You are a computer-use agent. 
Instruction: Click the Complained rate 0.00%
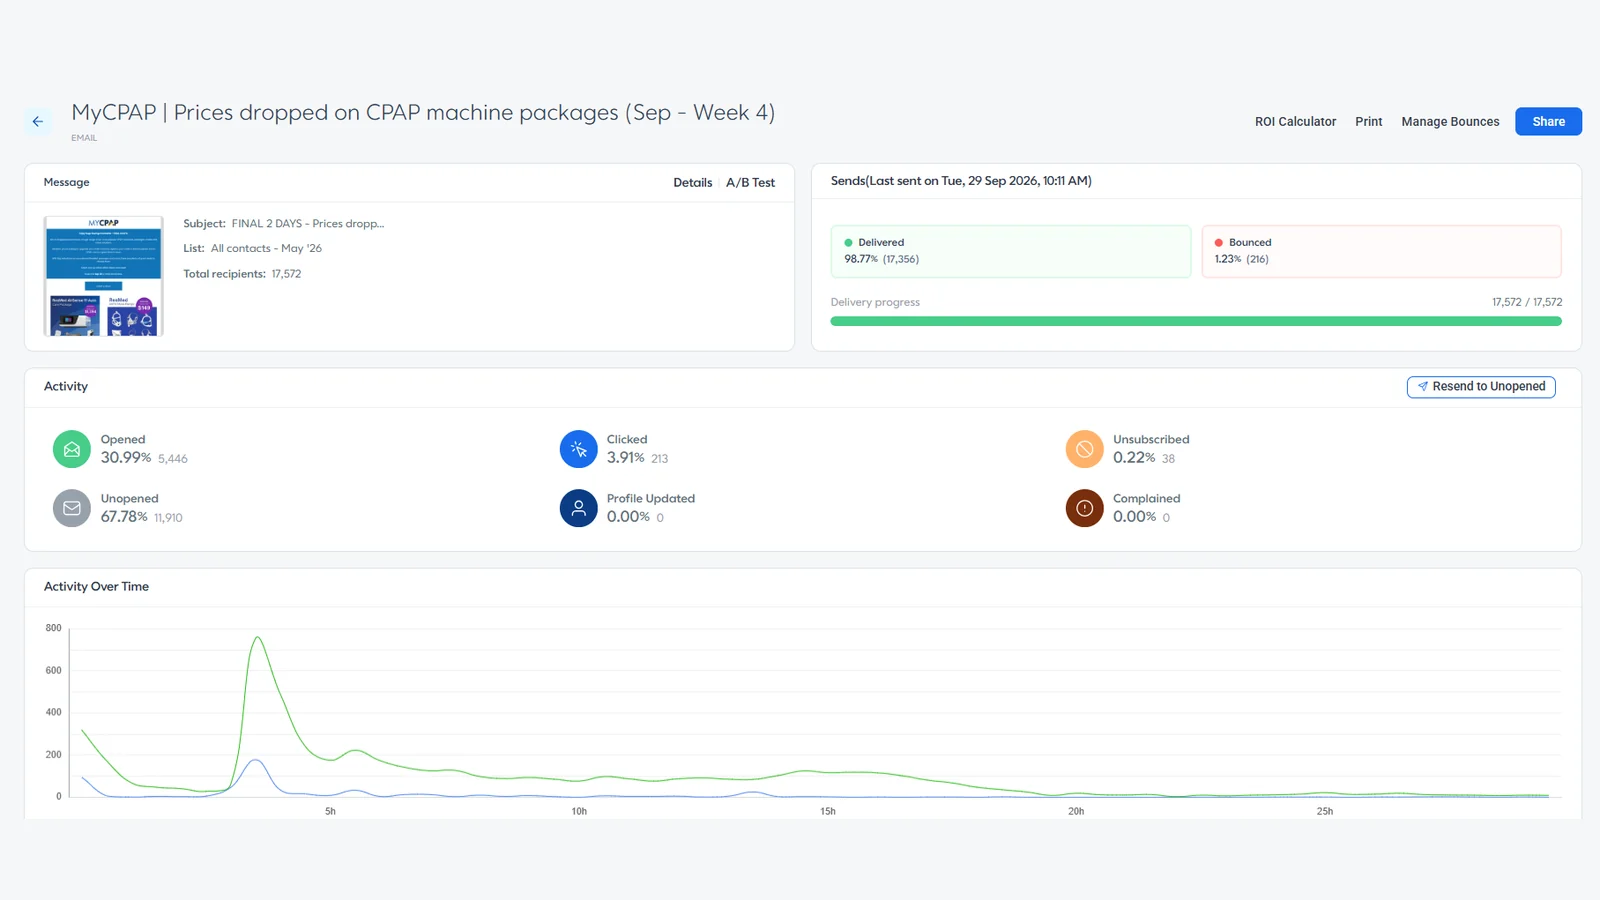point(1135,517)
